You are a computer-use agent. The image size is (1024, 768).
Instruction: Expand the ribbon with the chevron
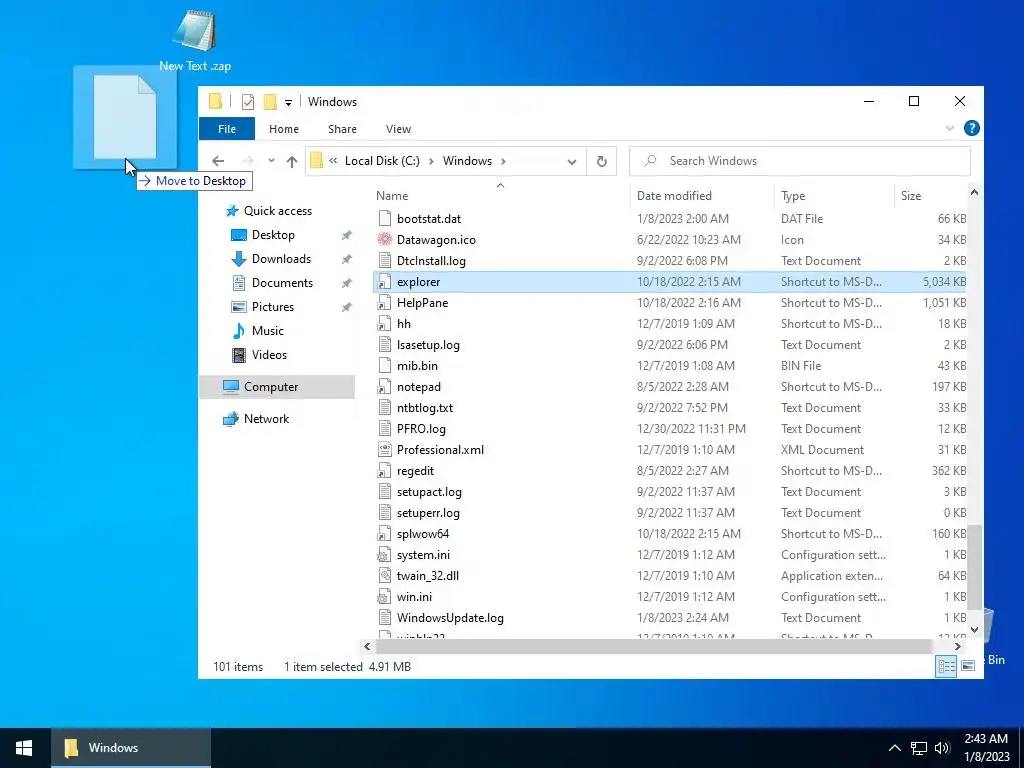point(950,128)
